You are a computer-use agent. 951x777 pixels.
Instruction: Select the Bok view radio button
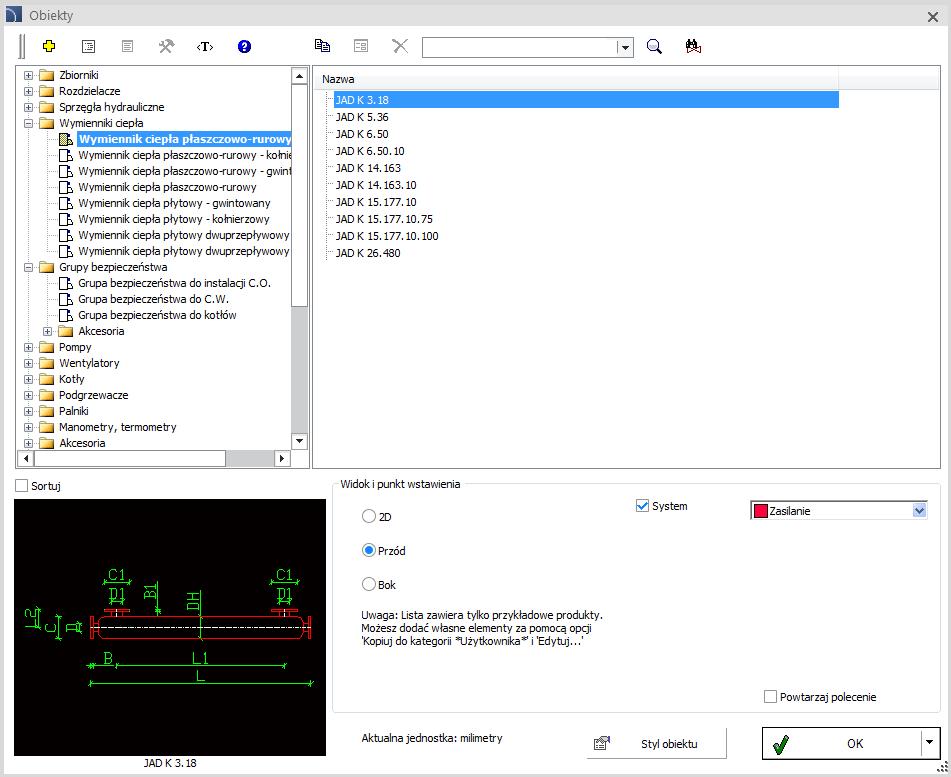point(368,585)
